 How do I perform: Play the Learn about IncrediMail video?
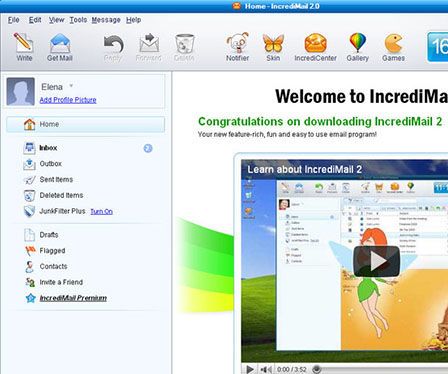coord(376,261)
